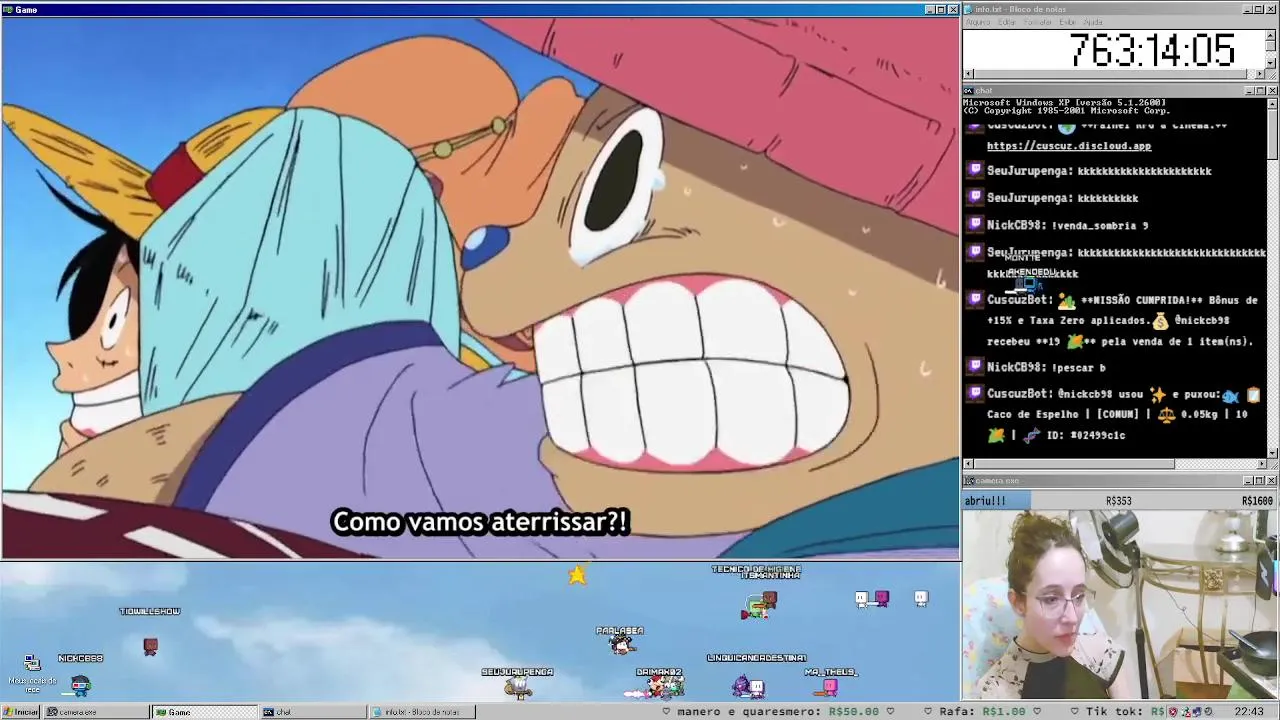1280x720 pixels.
Task: Click the Notepad title bar icon
Action: tap(970, 9)
